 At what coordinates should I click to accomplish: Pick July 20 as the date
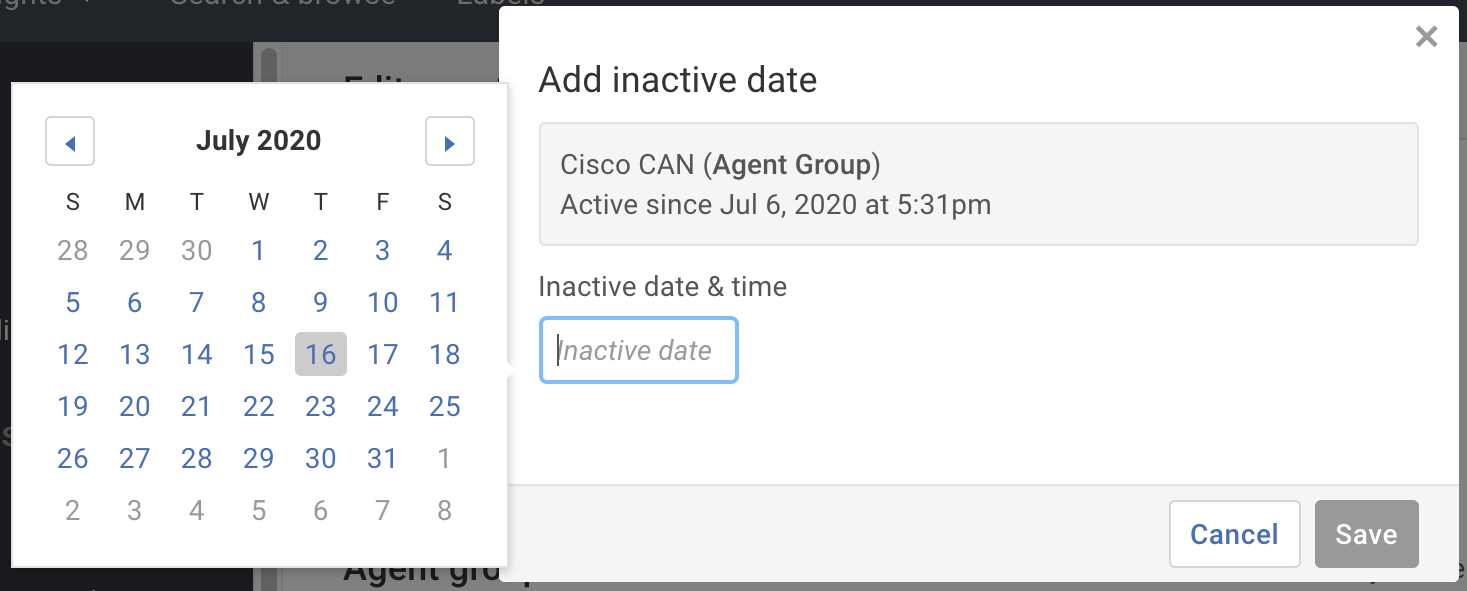point(134,406)
